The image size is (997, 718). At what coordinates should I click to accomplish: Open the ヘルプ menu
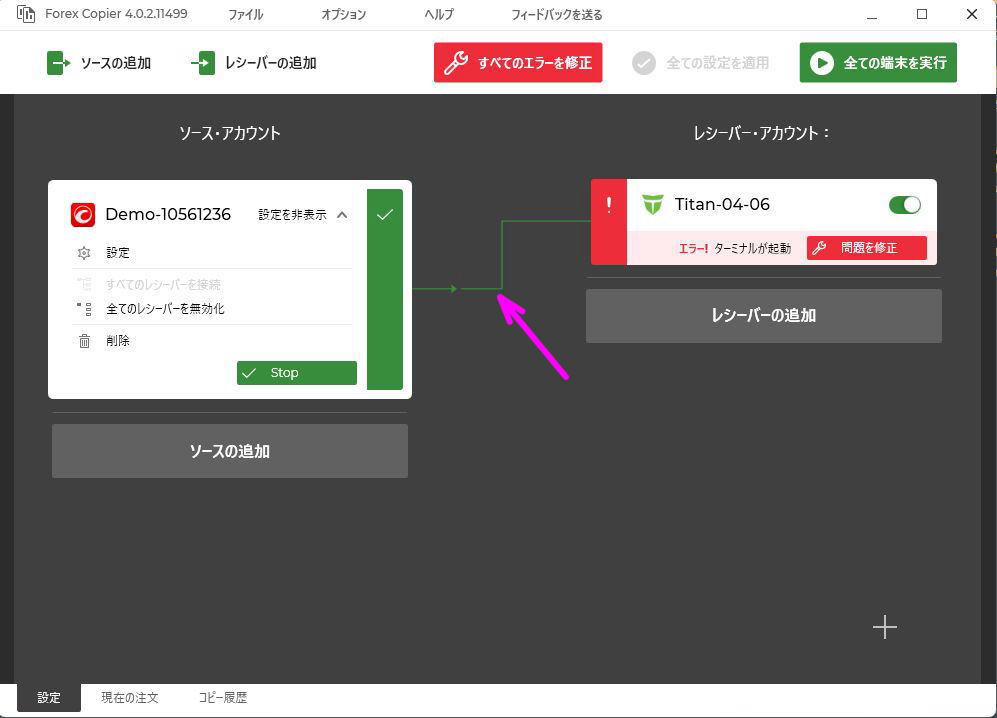439,14
